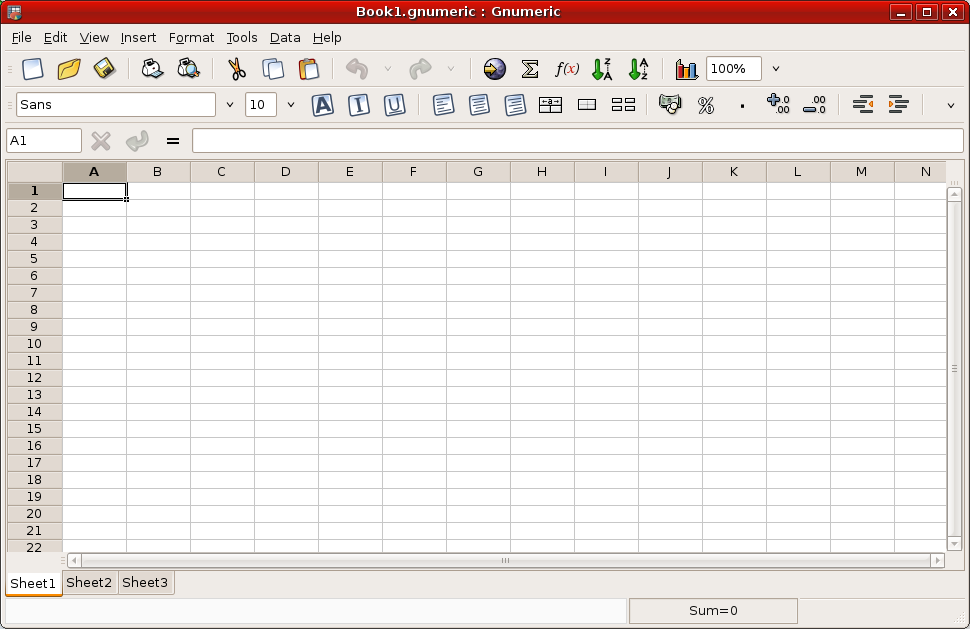Toggle Underline formatting button

point(394,105)
